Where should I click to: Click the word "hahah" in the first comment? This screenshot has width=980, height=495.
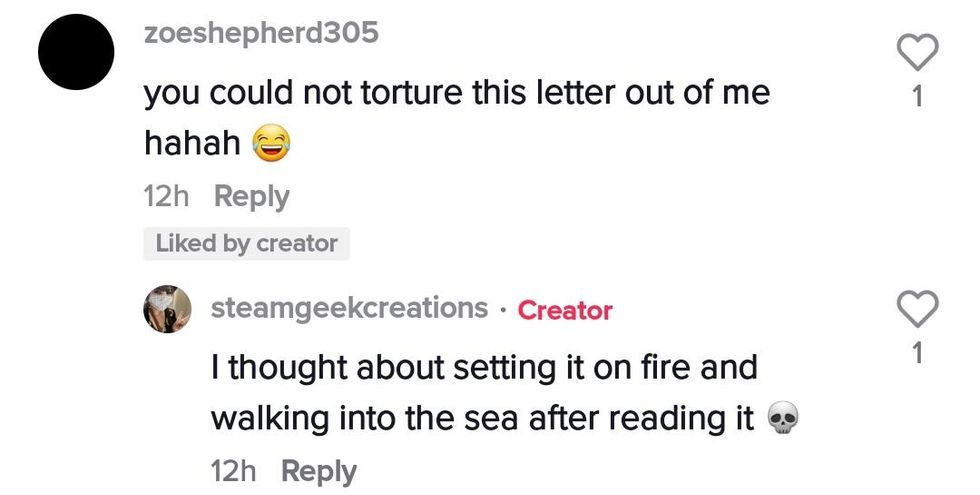[x=193, y=145]
